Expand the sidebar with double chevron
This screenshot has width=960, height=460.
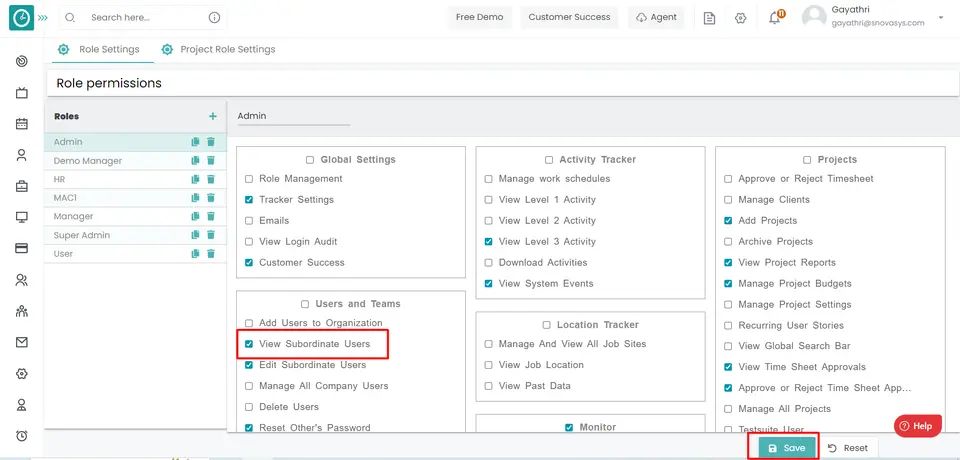click(43, 18)
